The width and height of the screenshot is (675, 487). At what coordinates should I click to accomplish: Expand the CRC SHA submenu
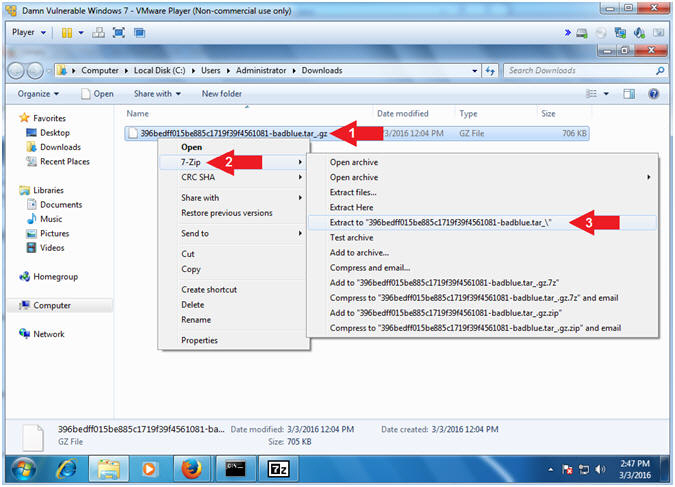[x=234, y=177]
